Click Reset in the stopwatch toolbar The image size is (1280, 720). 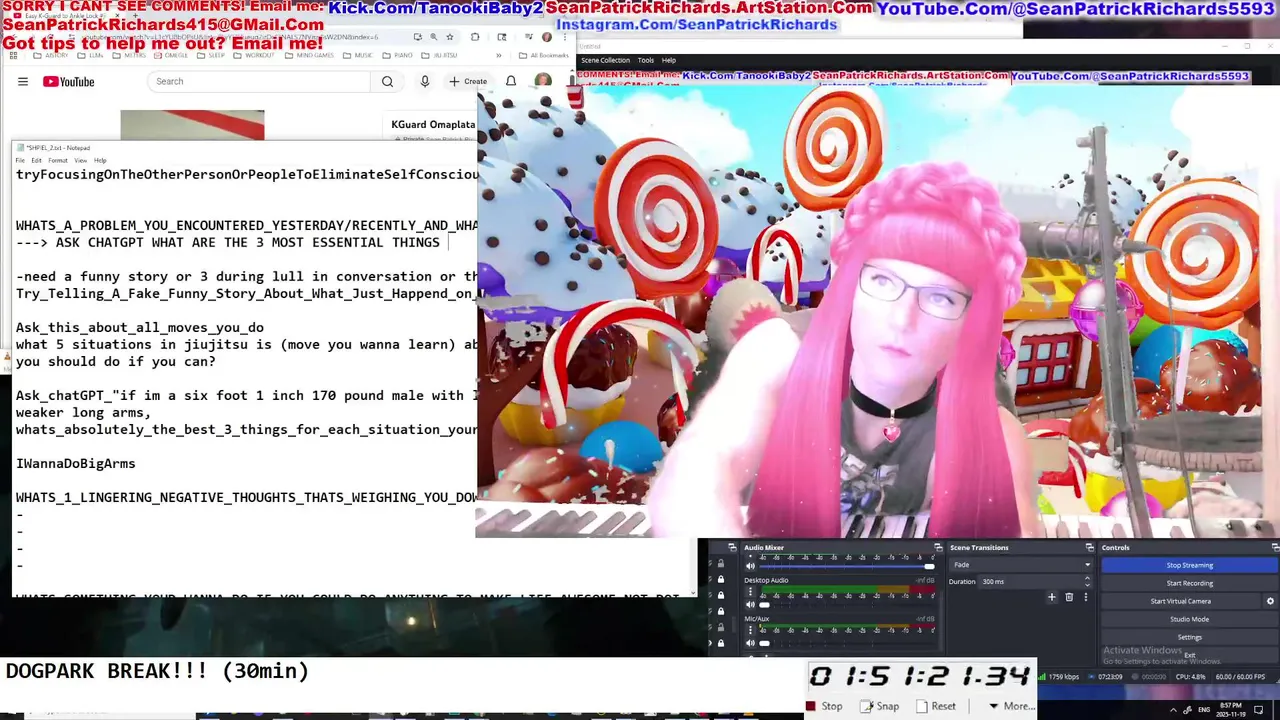936,706
